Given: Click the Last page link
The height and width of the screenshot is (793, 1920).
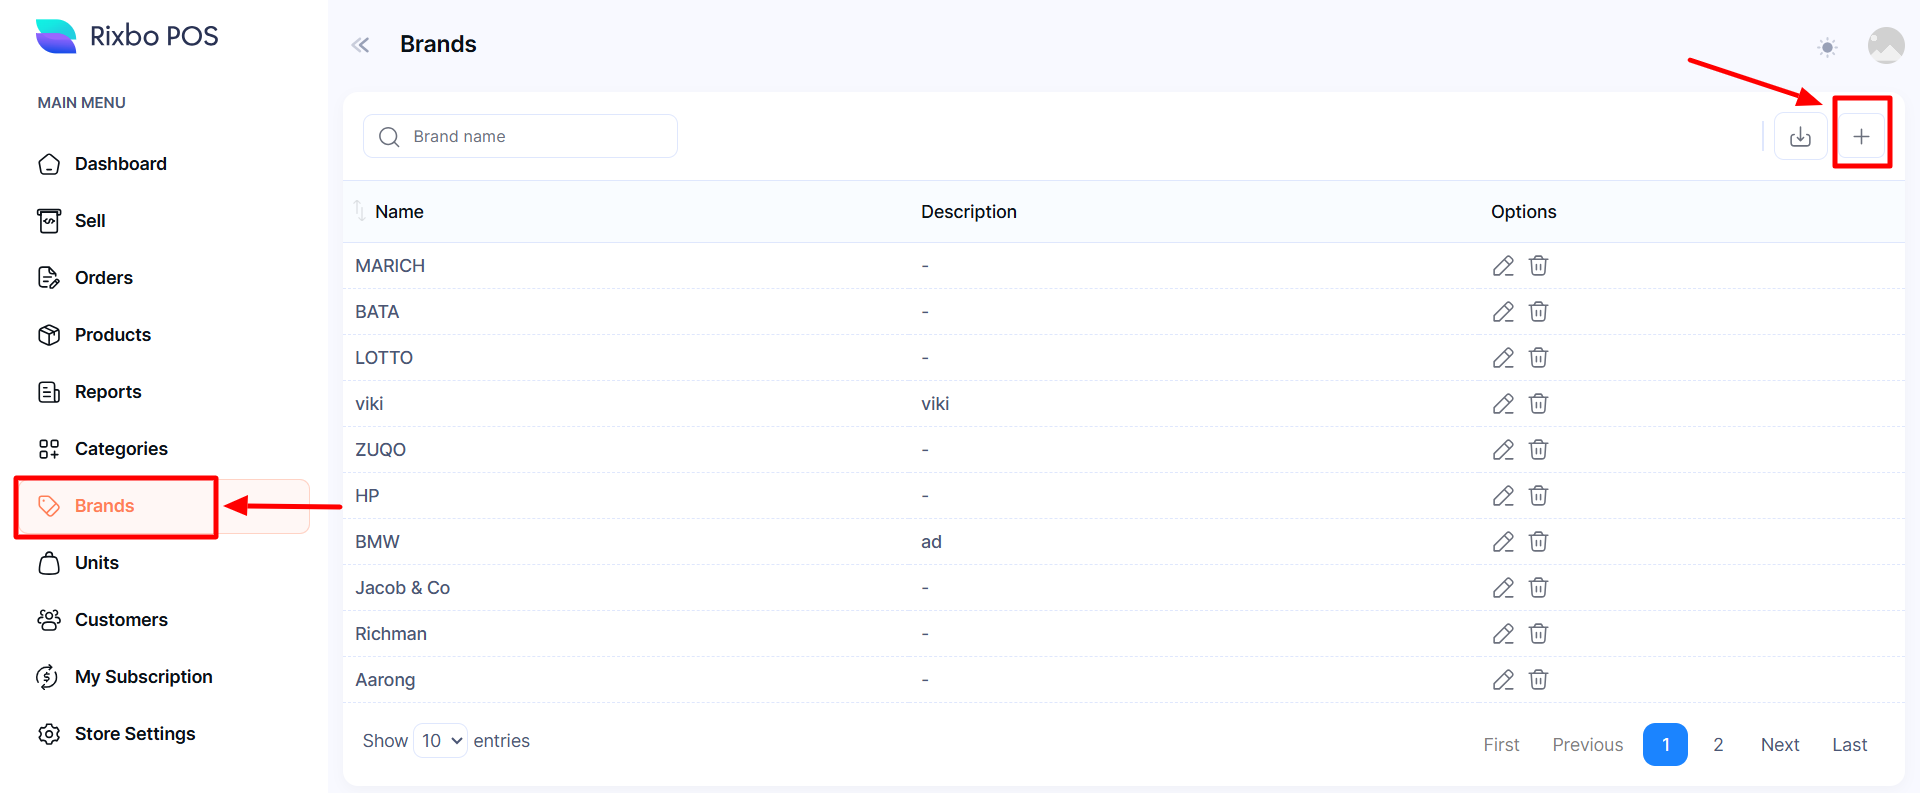Looking at the screenshot, I should click(x=1849, y=745).
